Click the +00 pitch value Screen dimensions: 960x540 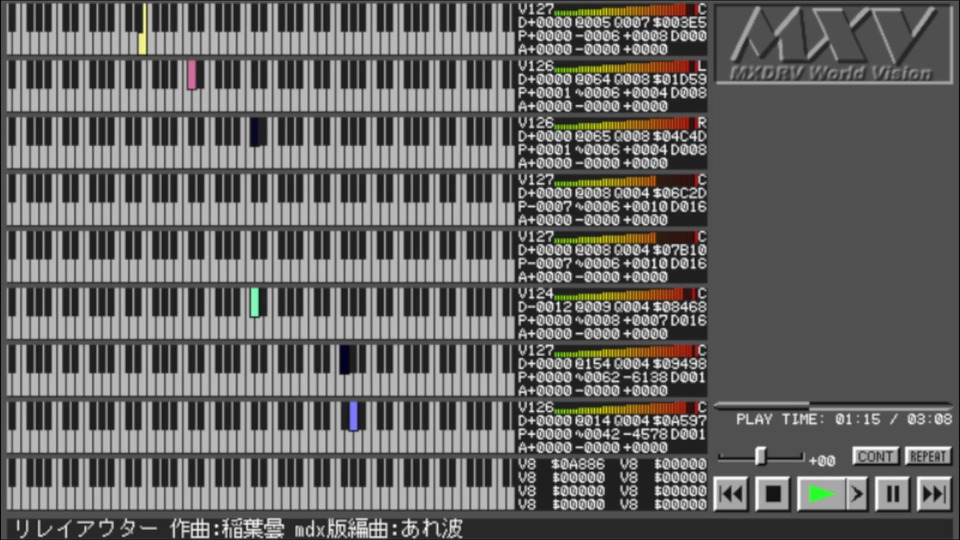(x=822, y=461)
